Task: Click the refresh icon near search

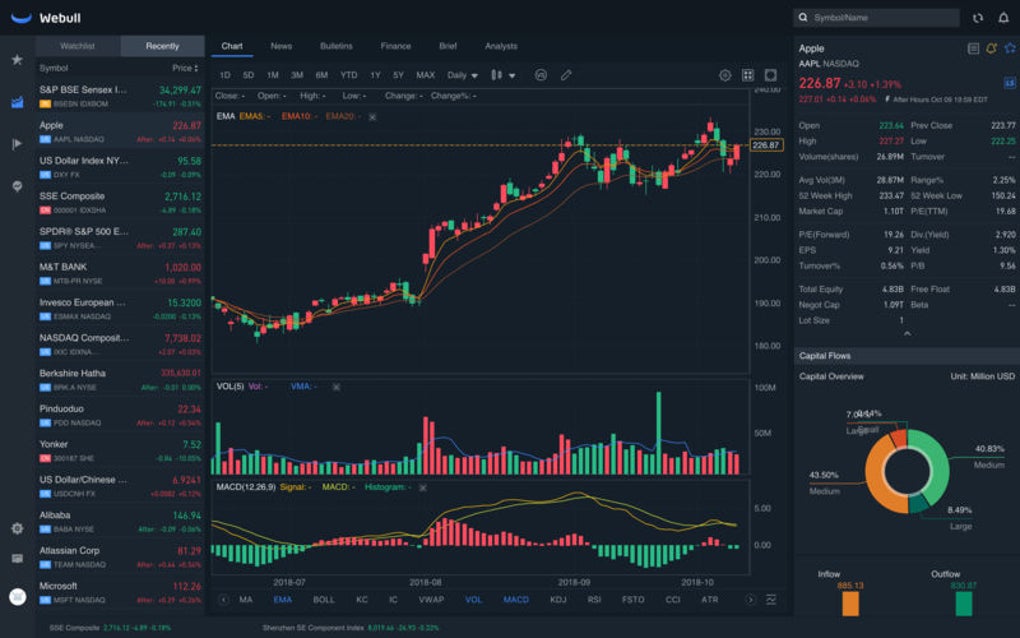Action: [978, 18]
